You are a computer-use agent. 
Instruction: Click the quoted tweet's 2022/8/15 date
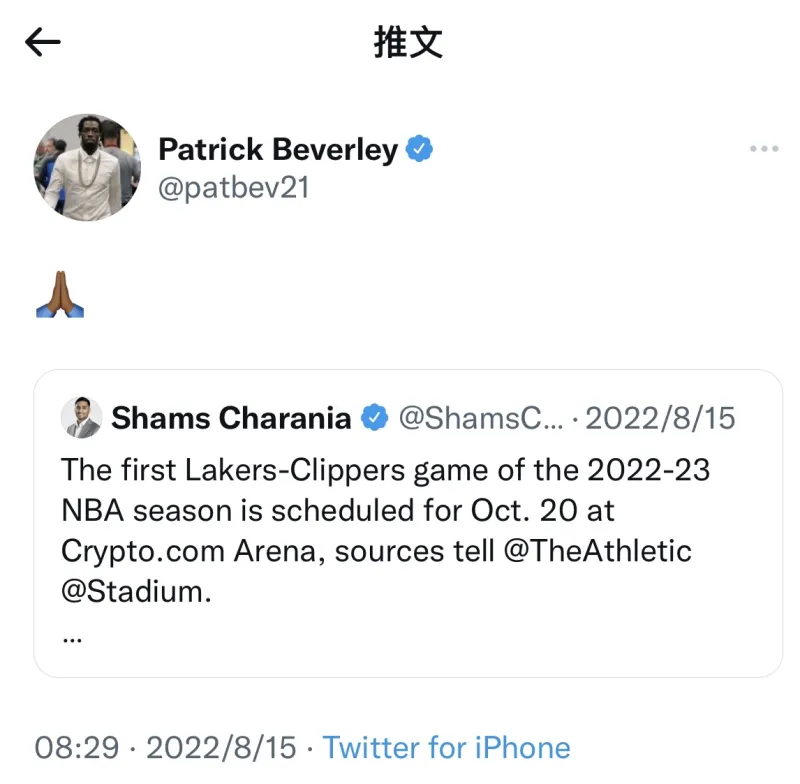click(x=660, y=418)
